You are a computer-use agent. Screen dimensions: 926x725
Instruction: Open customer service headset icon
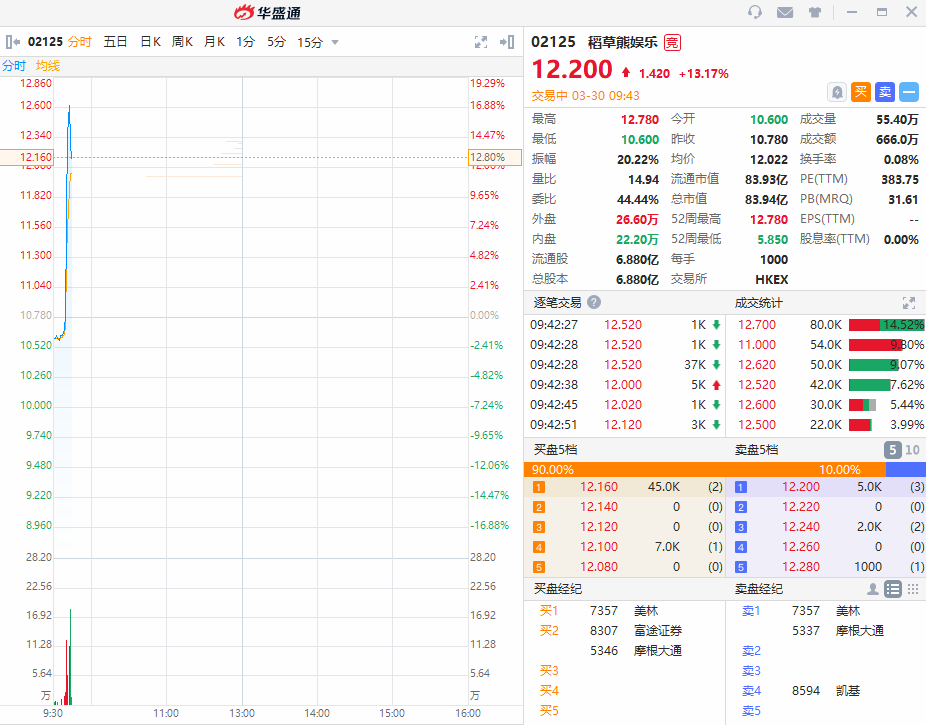pyautogui.click(x=755, y=12)
